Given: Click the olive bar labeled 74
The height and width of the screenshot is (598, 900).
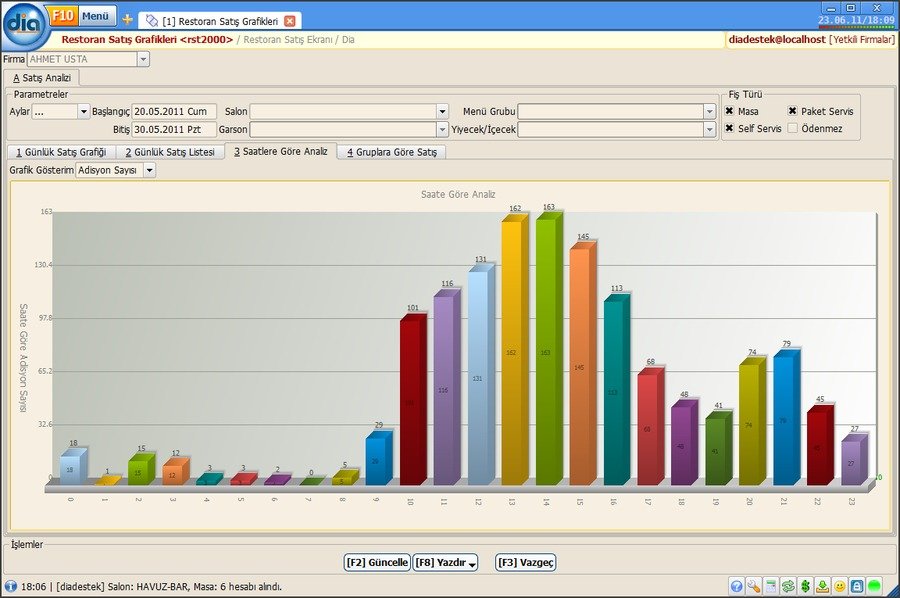Looking at the screenshot, I should pos(752,422).
